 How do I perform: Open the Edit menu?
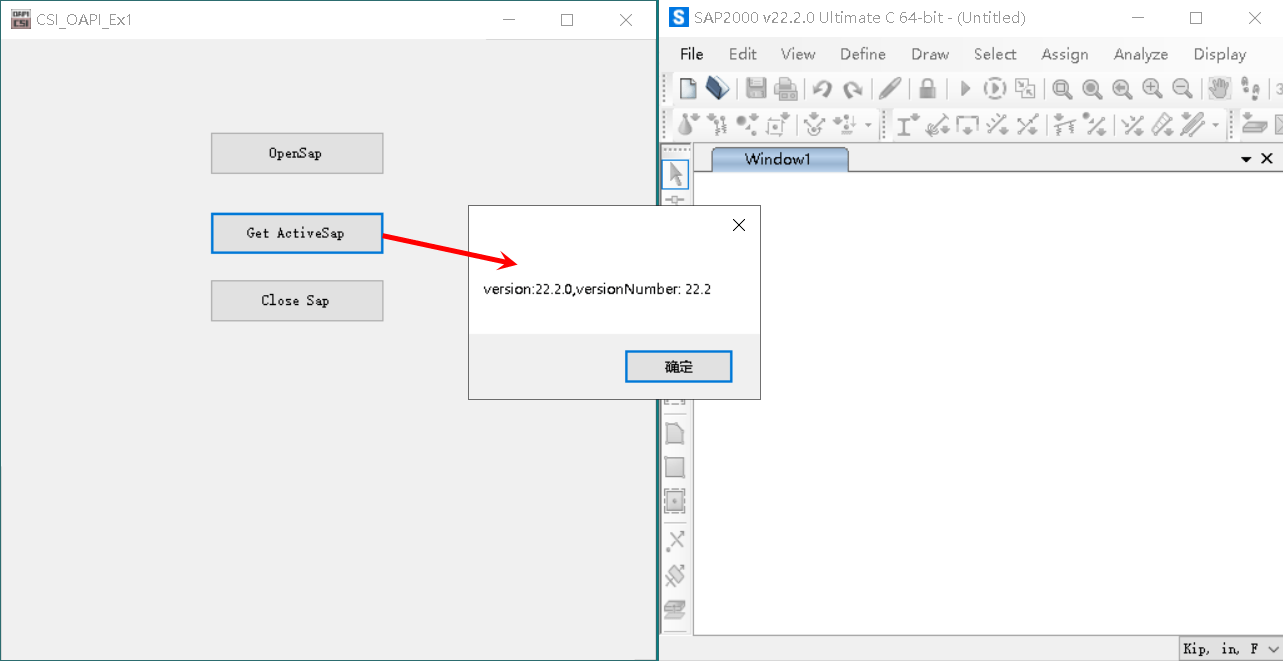point(742,54)
